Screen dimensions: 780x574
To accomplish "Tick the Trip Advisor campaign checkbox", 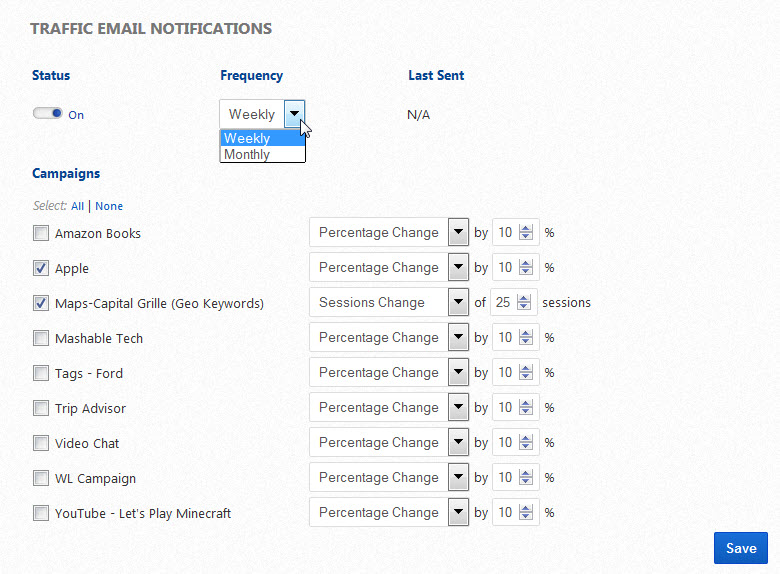I will click(41, 408).
